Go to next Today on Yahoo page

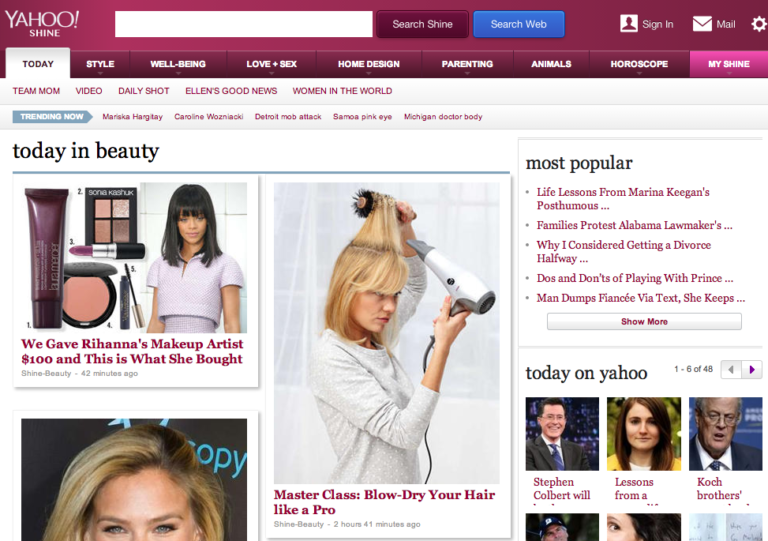tap(752, 370)
